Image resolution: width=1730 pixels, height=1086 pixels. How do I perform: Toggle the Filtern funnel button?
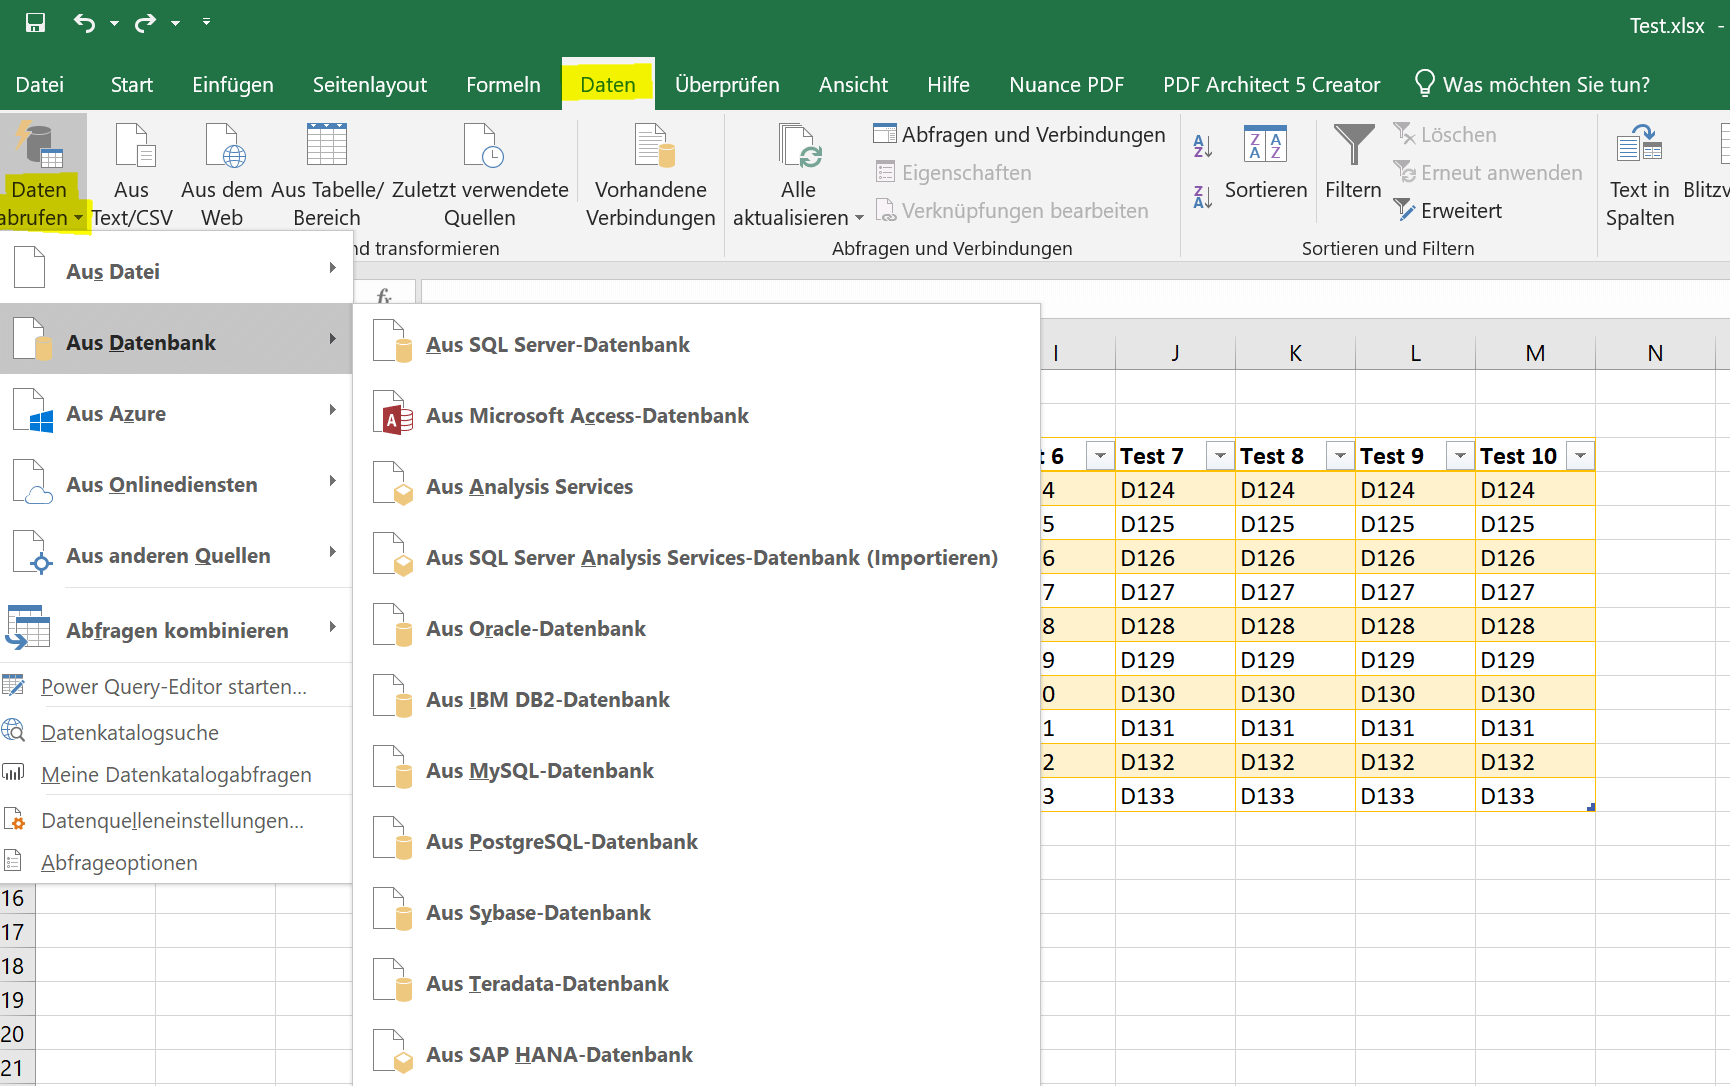coord(1353,163)
